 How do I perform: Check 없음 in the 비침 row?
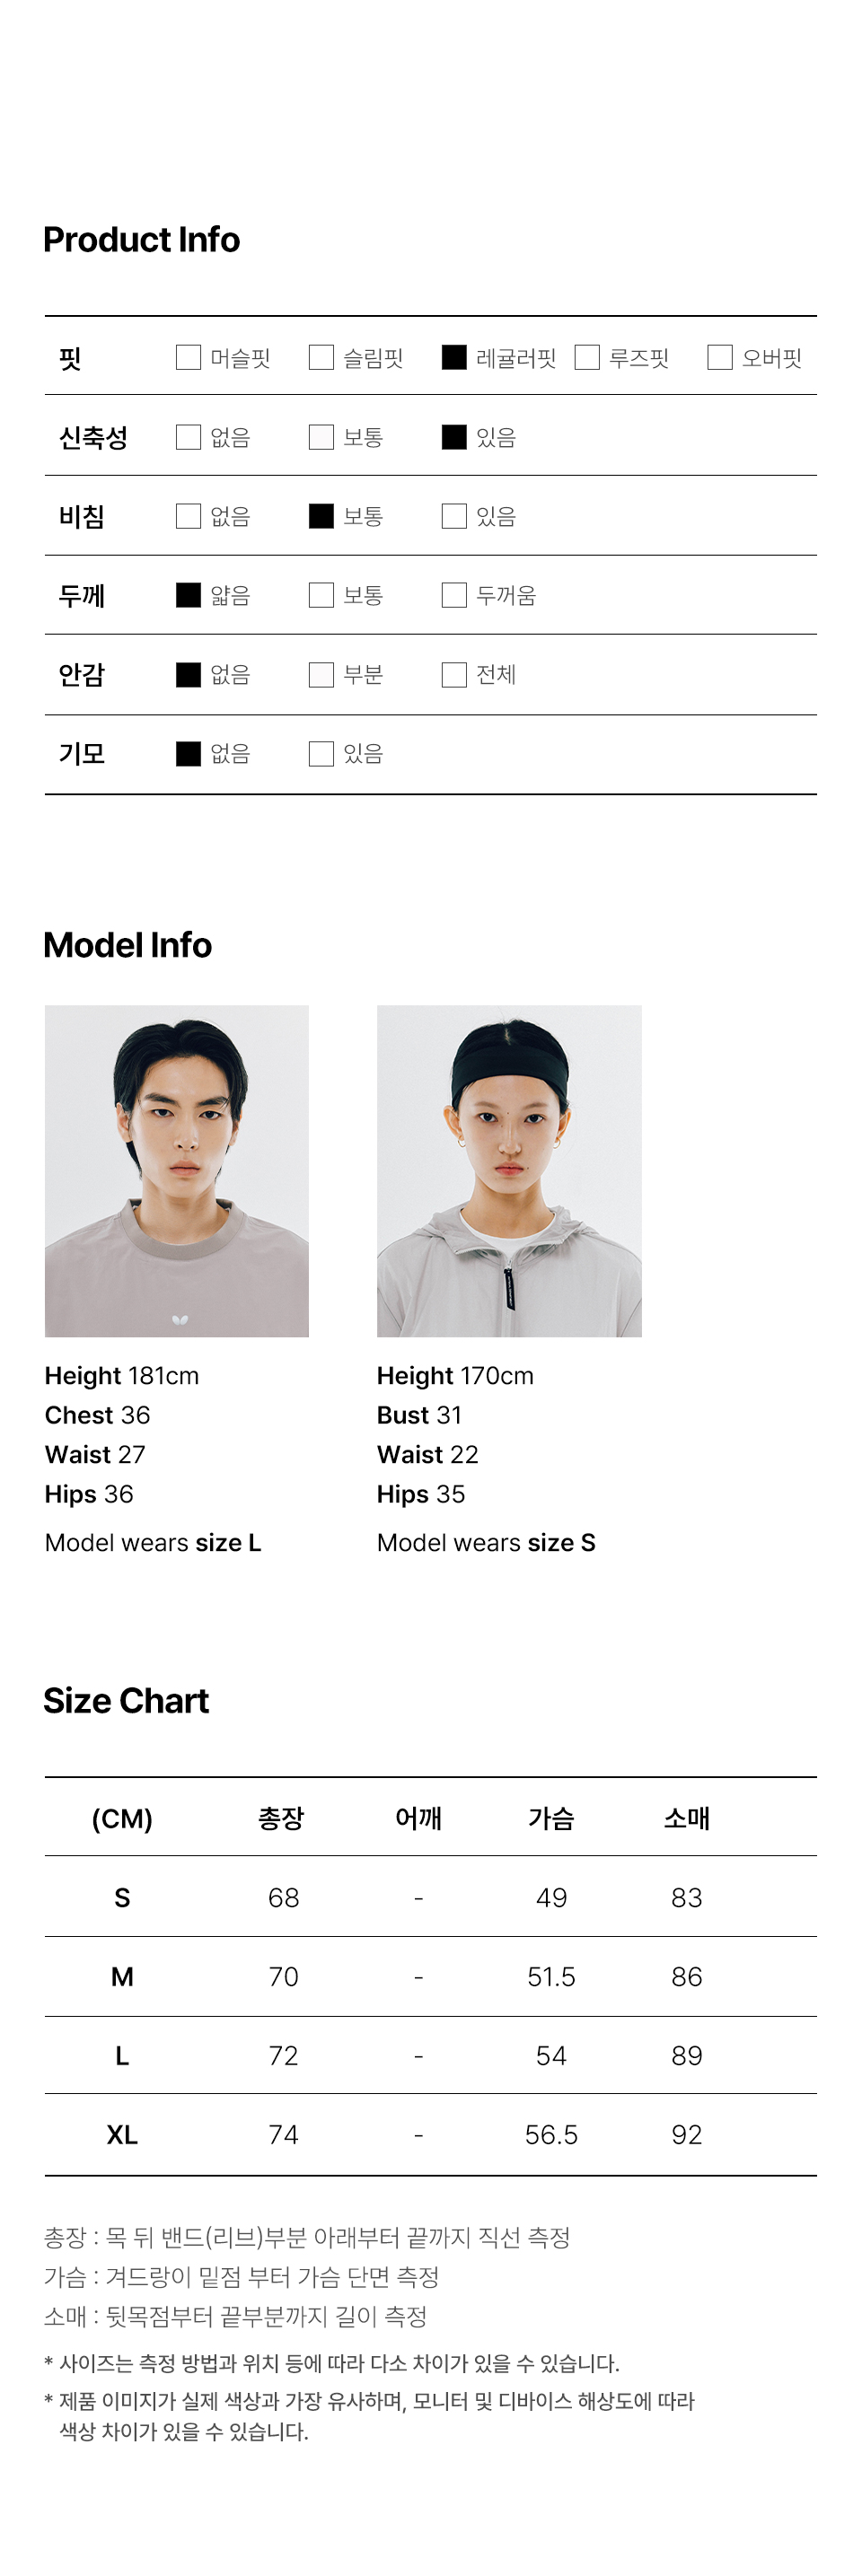[188, 516]
